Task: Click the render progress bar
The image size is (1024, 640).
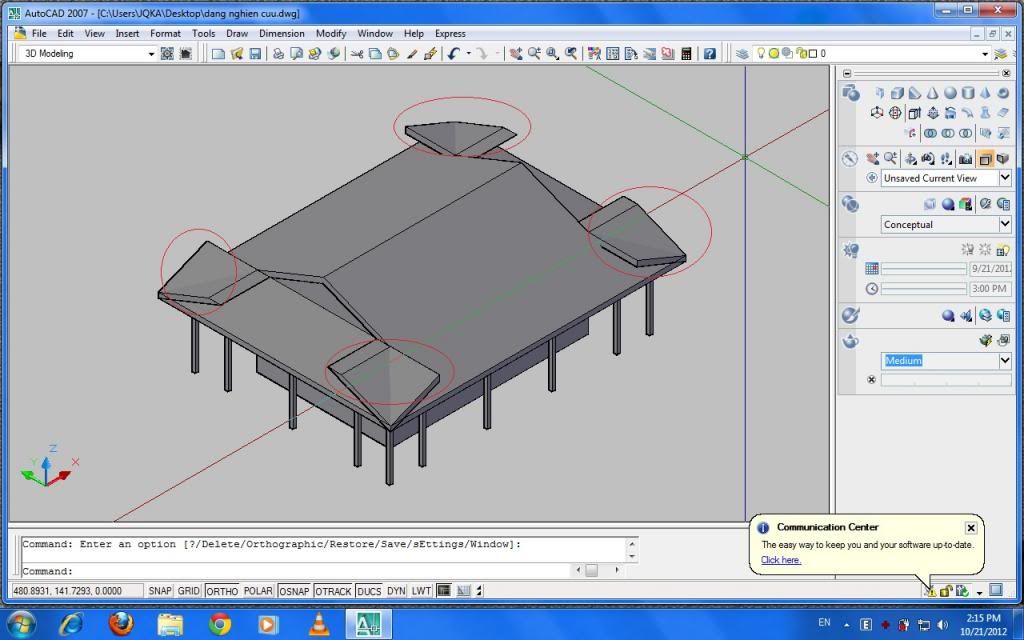Action: [x=946, y=379]
